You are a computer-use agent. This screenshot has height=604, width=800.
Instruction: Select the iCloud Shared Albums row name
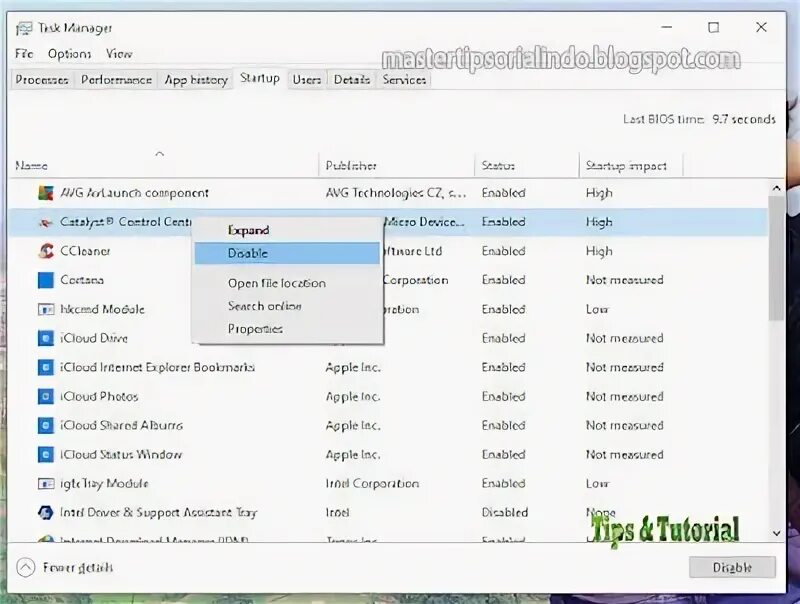click(x=121, y=425)
